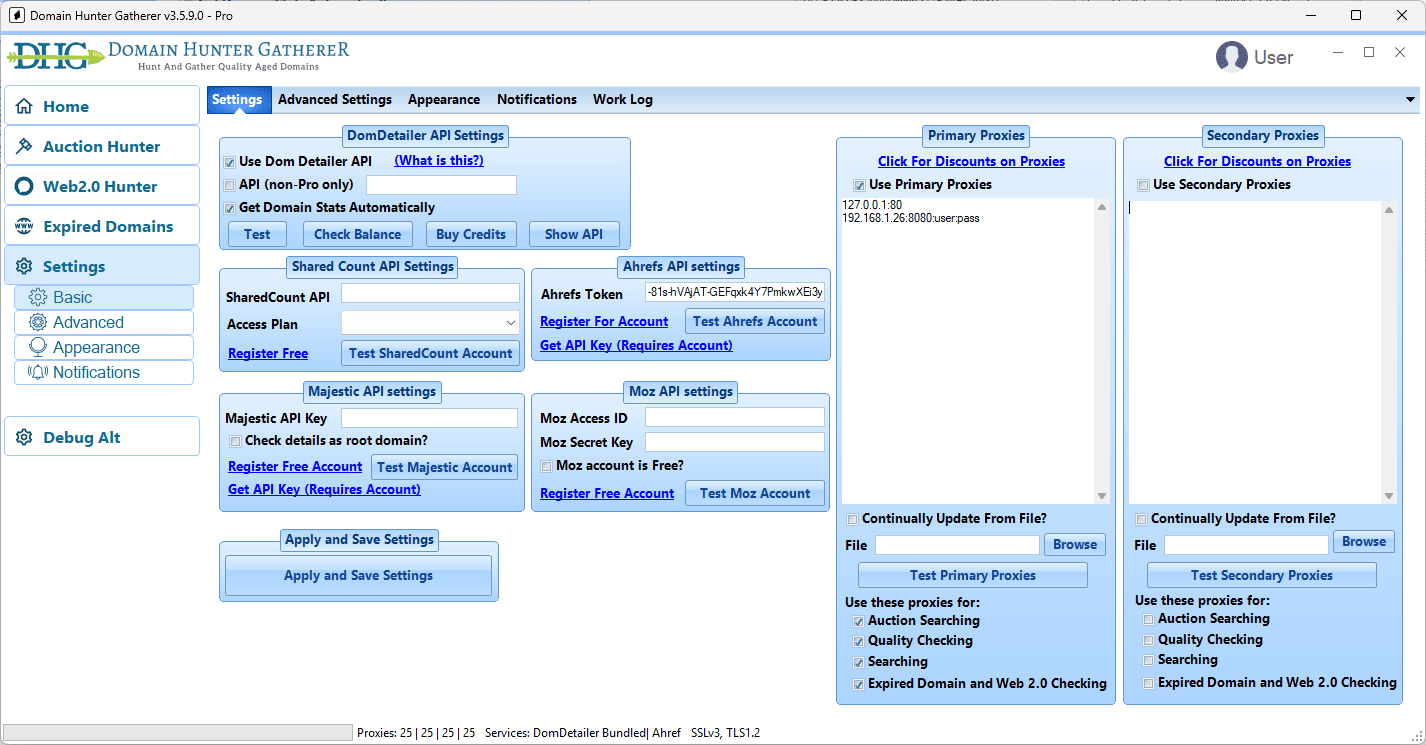Click Register For Account under Ahrefs settings

(x=604, y=321)
